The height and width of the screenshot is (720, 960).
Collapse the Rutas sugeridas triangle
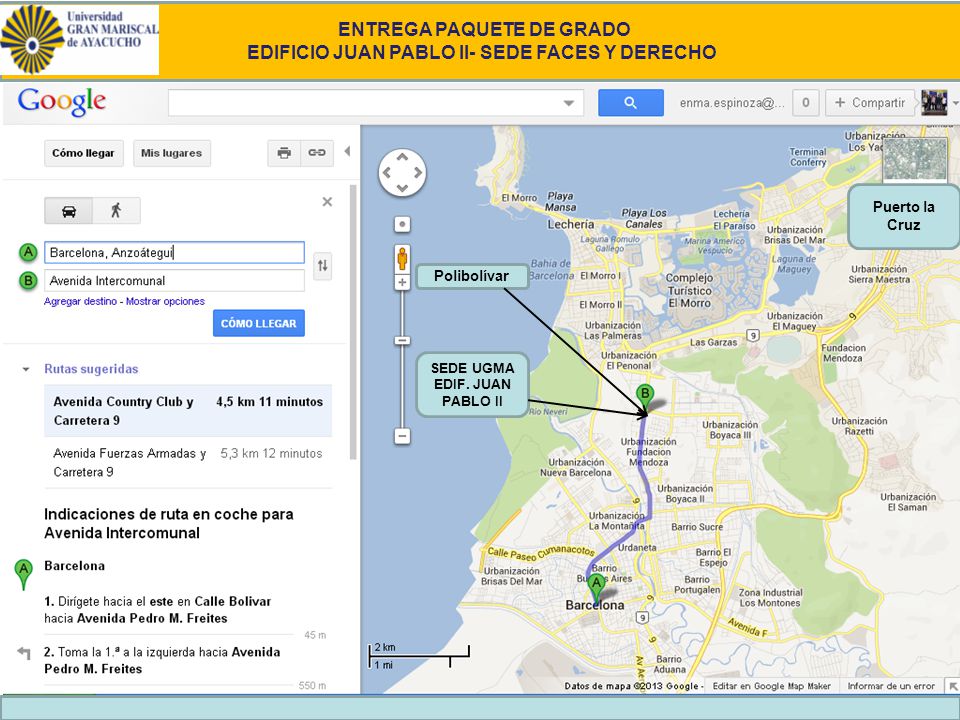(26, 369)
